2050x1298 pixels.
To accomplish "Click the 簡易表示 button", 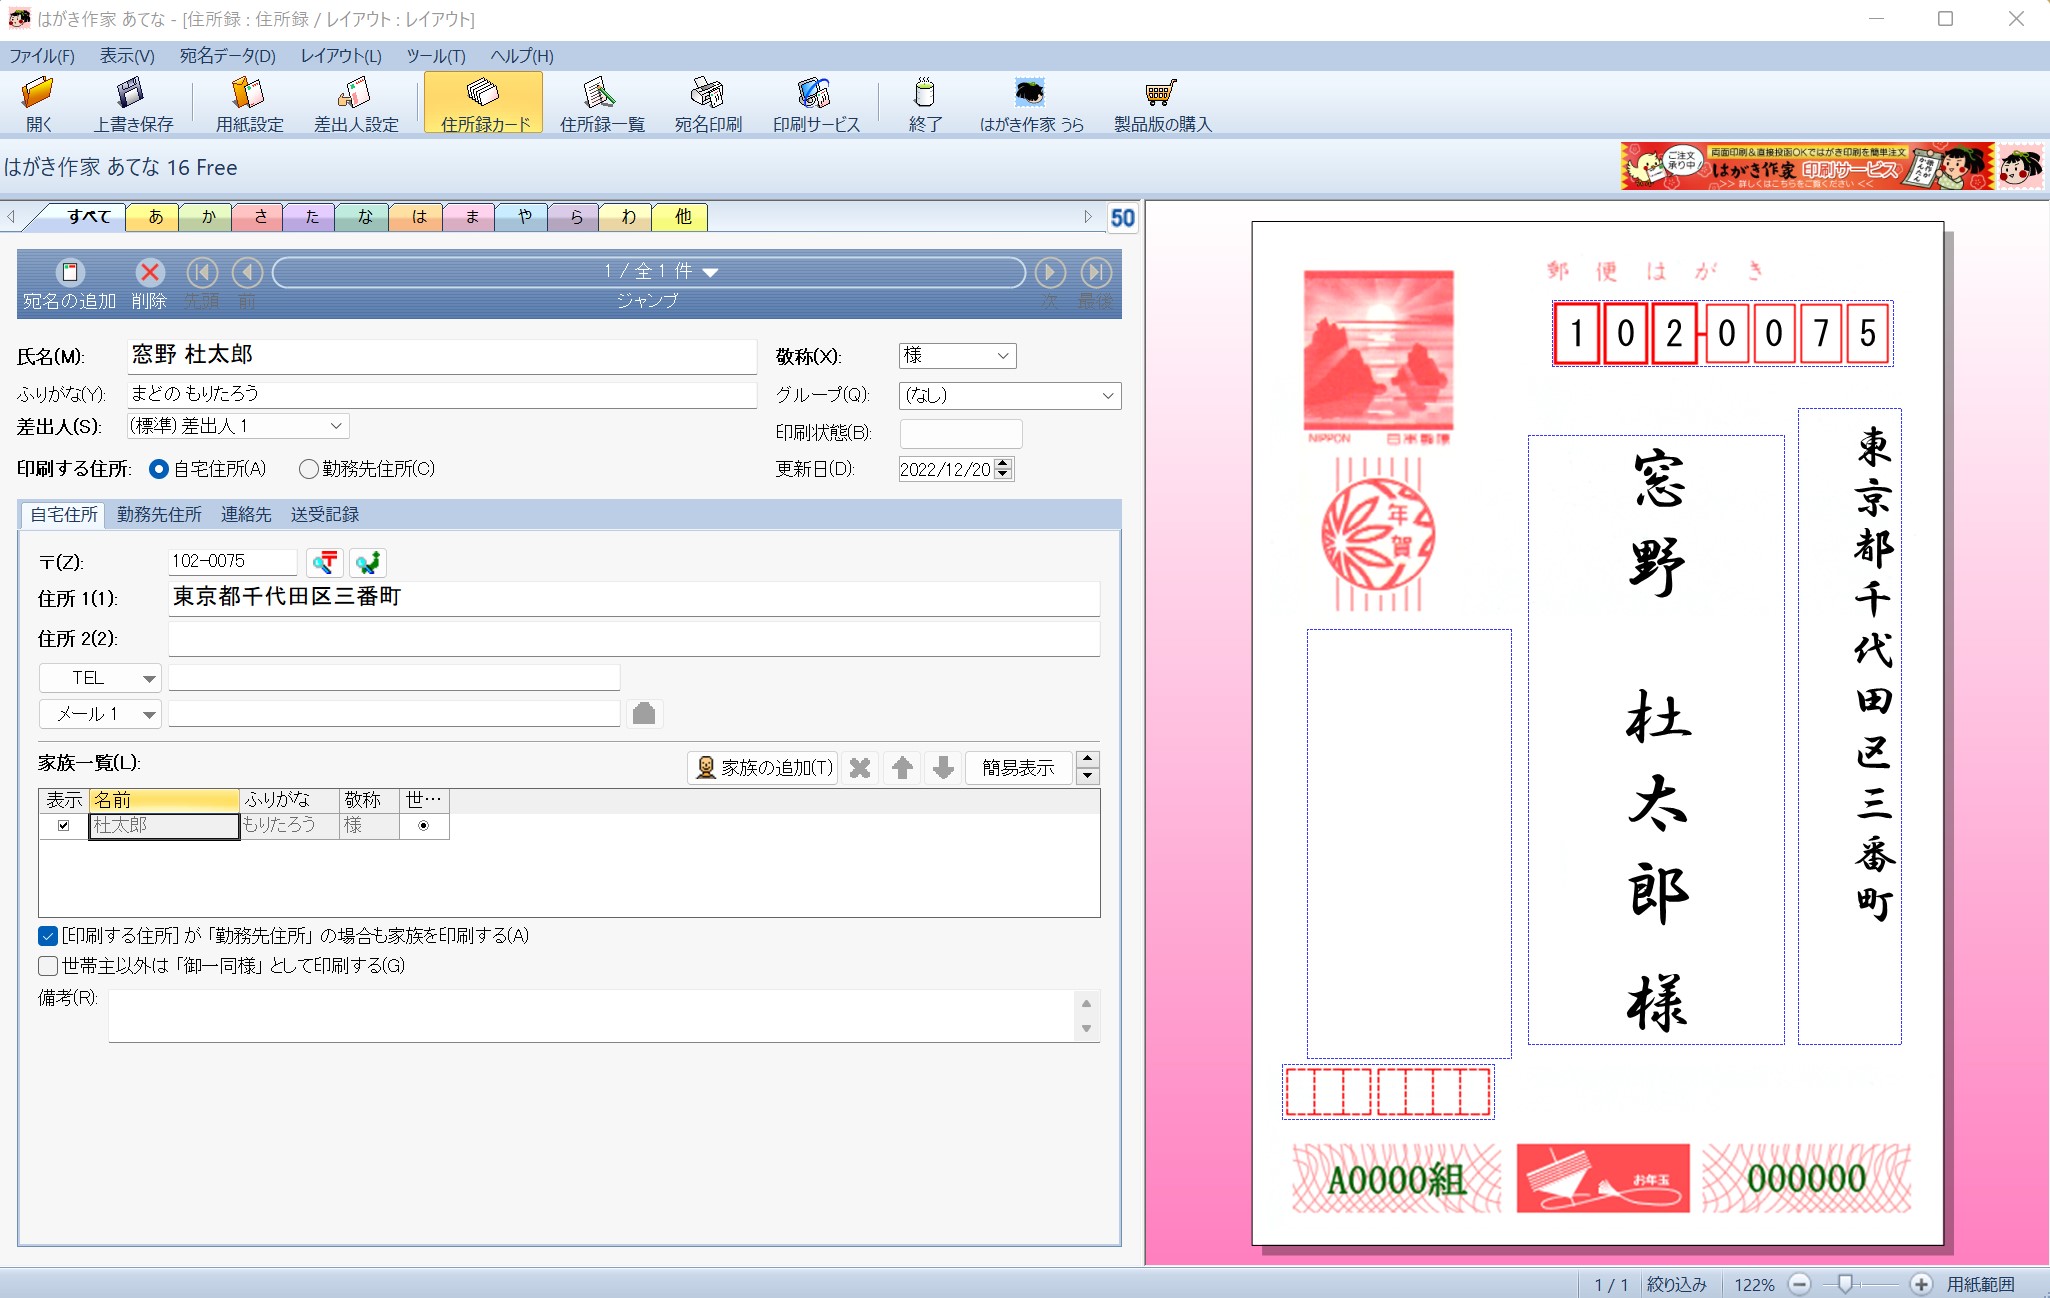I will click(1017, 767).
